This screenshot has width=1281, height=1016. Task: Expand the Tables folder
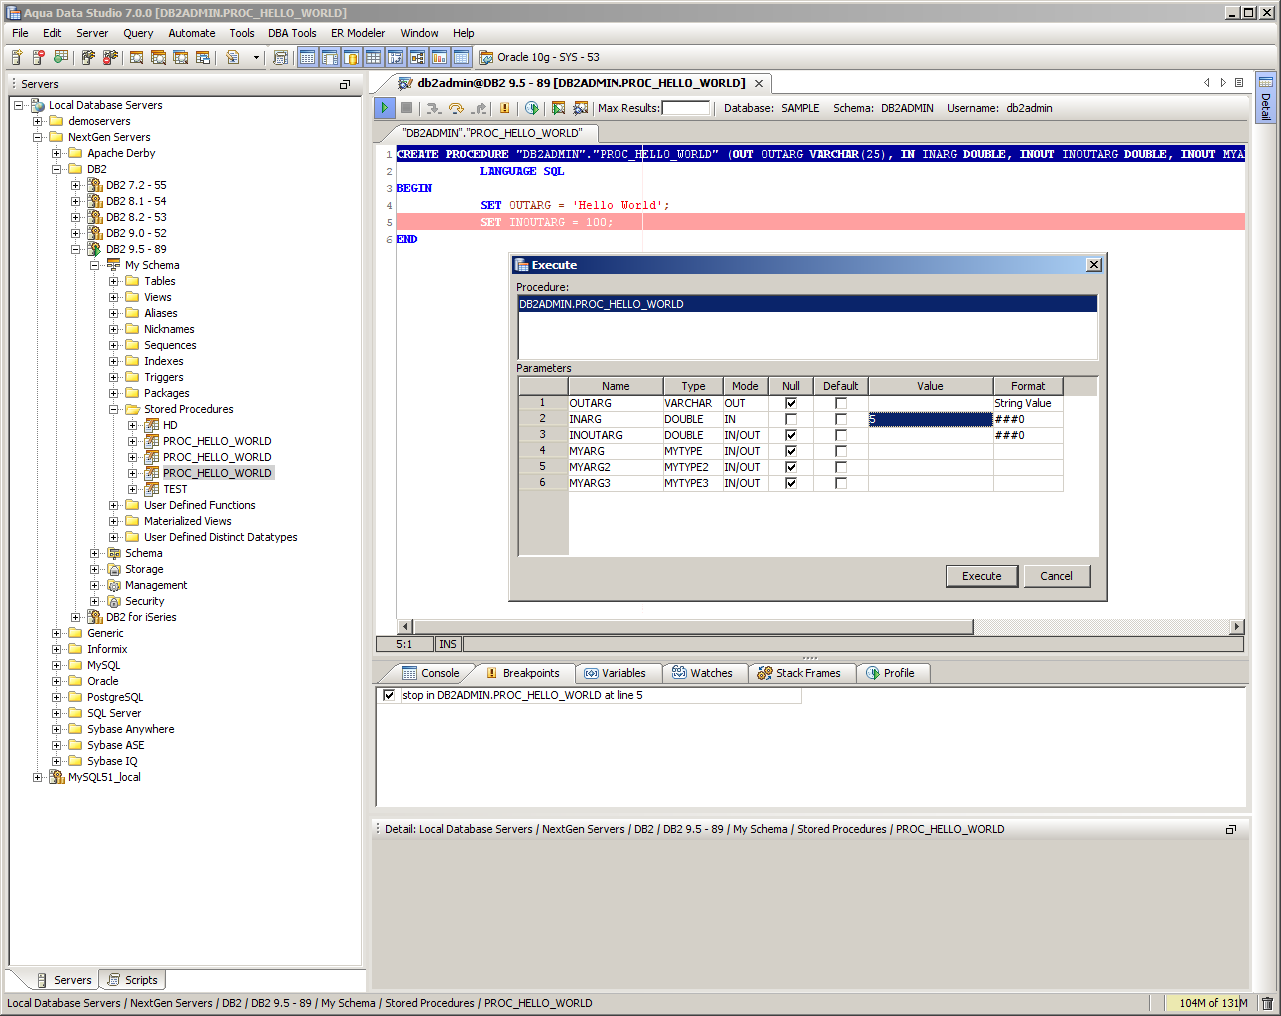pos(114,281)
